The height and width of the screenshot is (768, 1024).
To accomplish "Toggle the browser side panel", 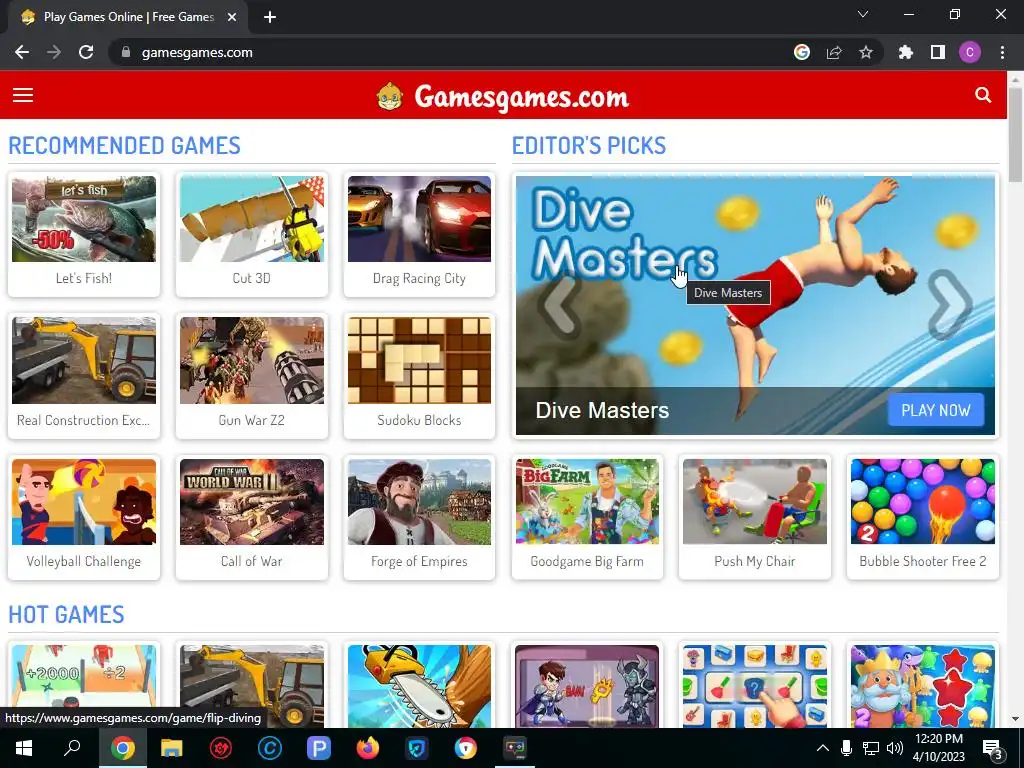I will [x=938, y=52].
